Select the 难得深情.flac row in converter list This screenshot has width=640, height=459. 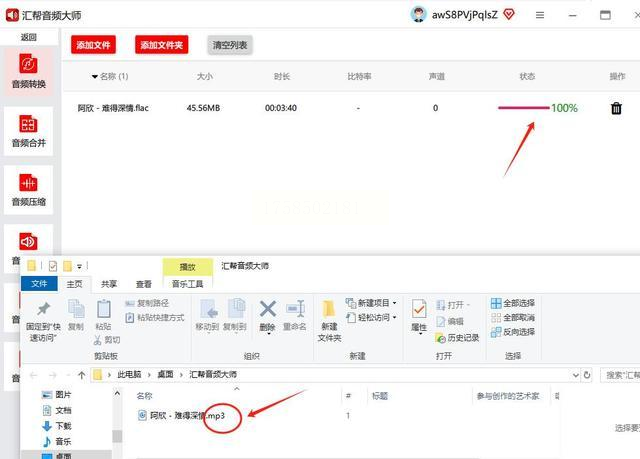pyautogui.click(x=351, y=108)
